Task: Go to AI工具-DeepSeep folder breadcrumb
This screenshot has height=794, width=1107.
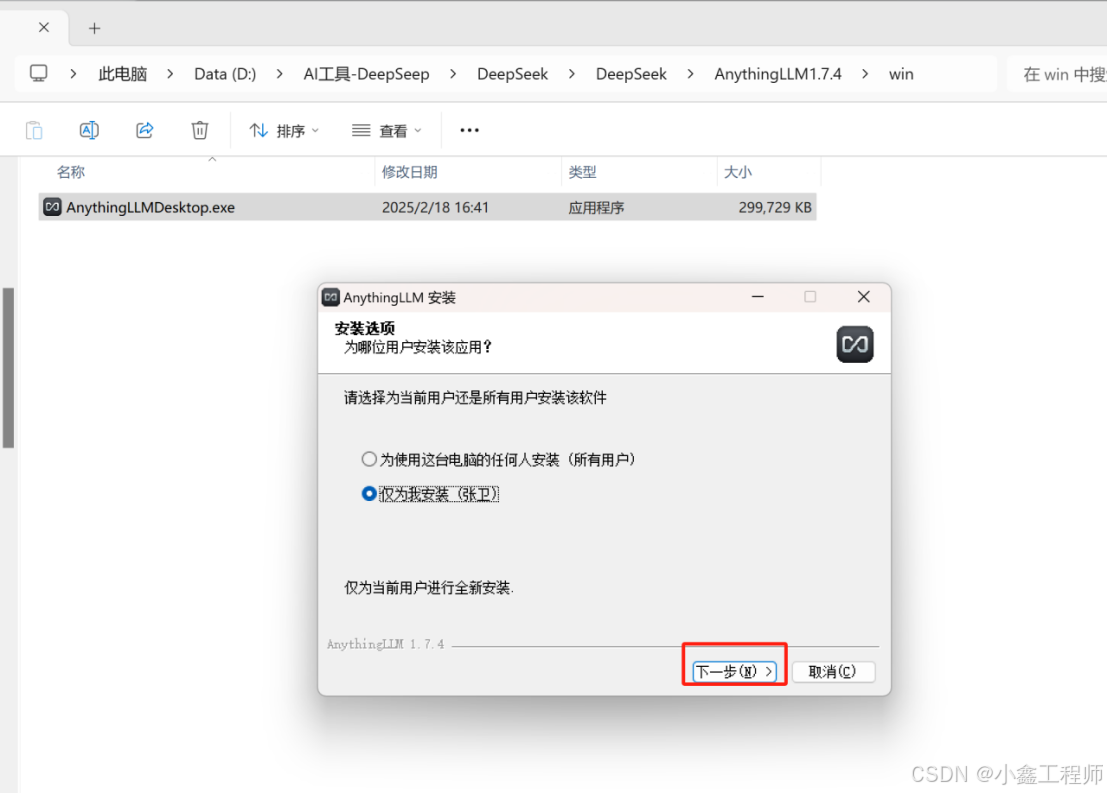Action: [x=366, y=74]
